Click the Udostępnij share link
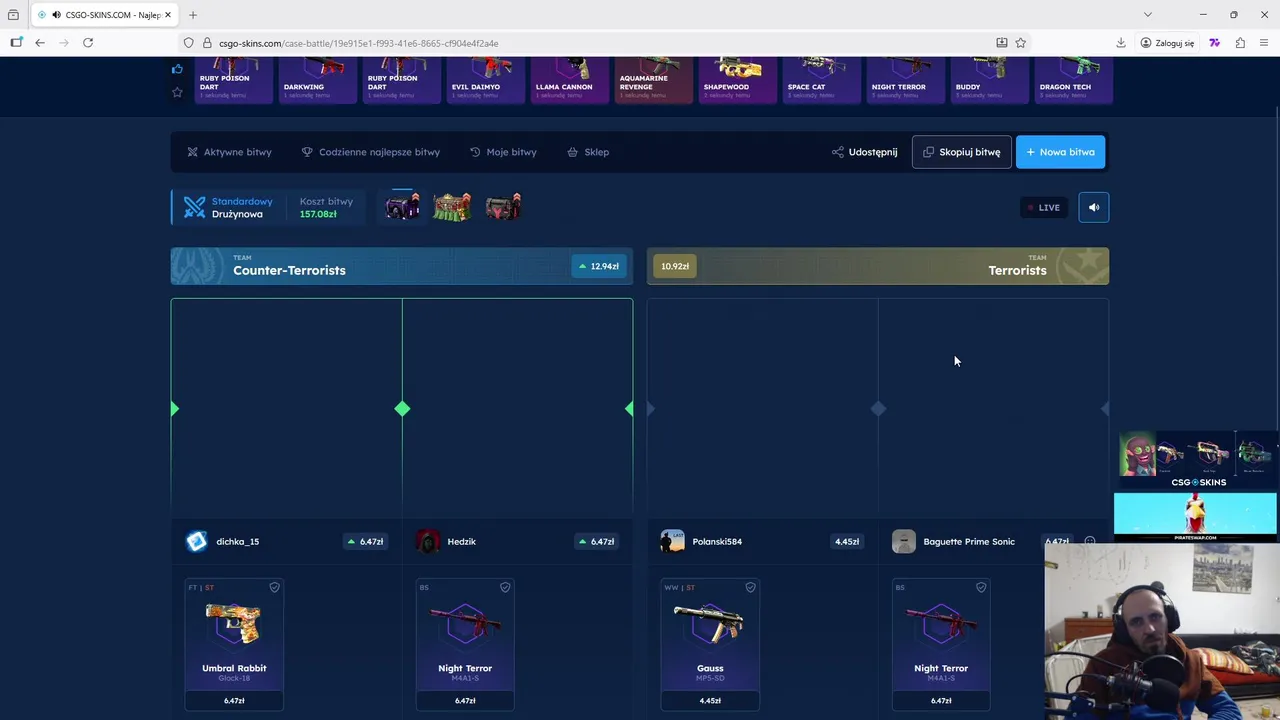 tap(864, 152)
